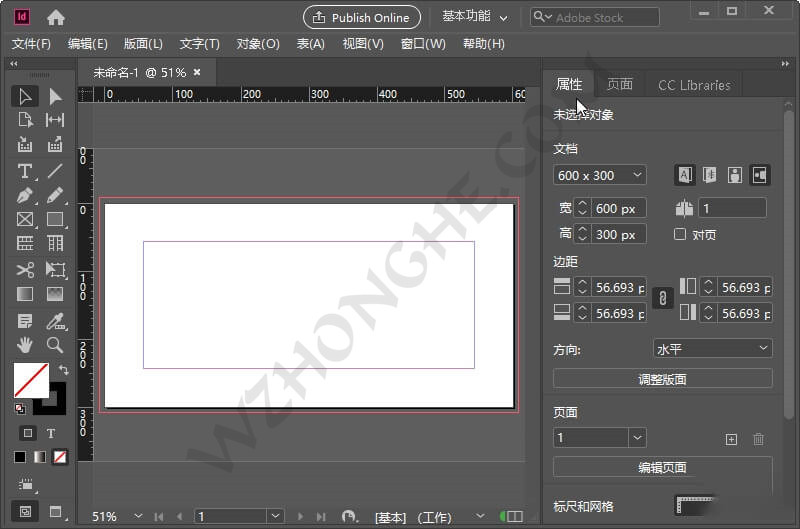Select the vertical grid tool
The width and height of the screenshot is (800, 529).
(55, 243)
